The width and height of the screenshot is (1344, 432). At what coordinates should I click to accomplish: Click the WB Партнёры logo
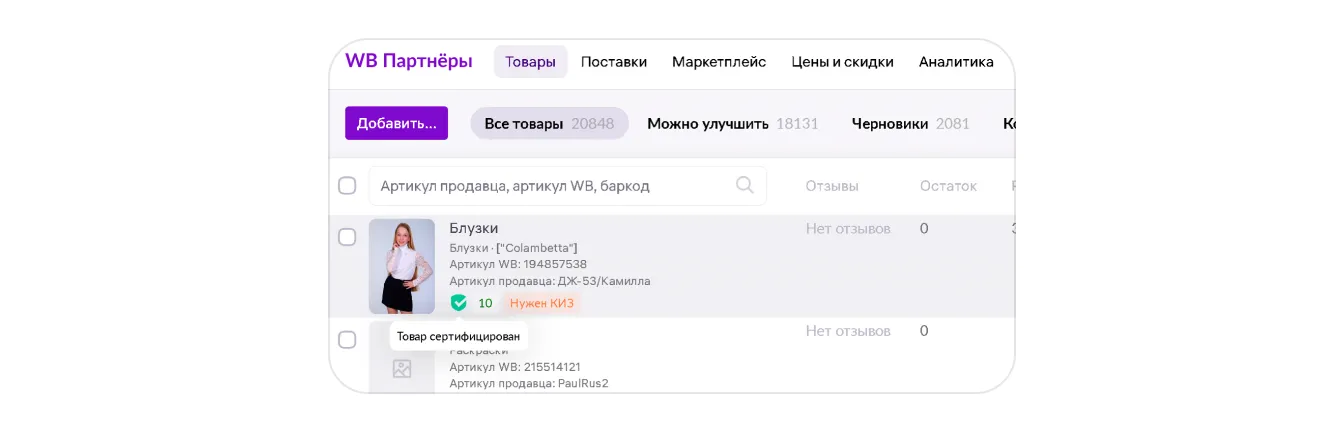(x=409, y=61)
